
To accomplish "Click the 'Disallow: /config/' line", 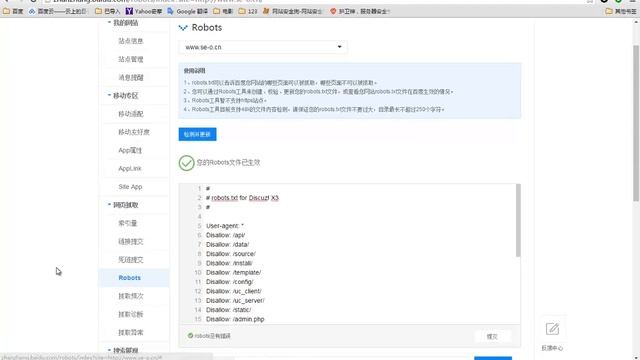I will click(x=229, y=282).
